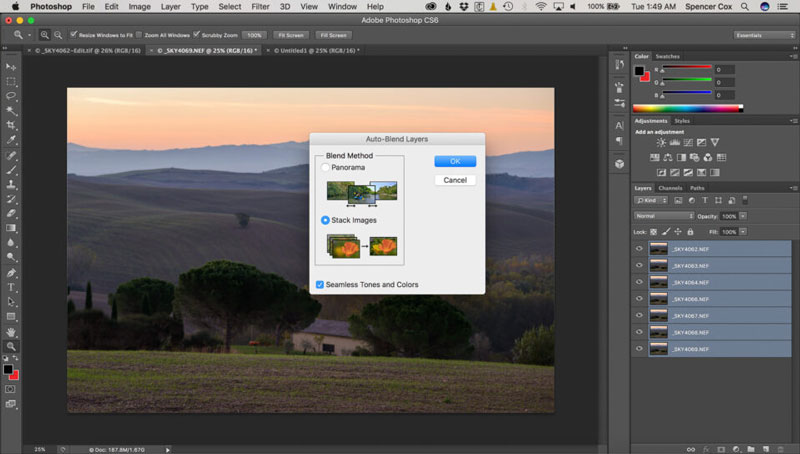This screenshot has width=800, height=454.
Task: Select the Move tool
Action: [12, 67]
